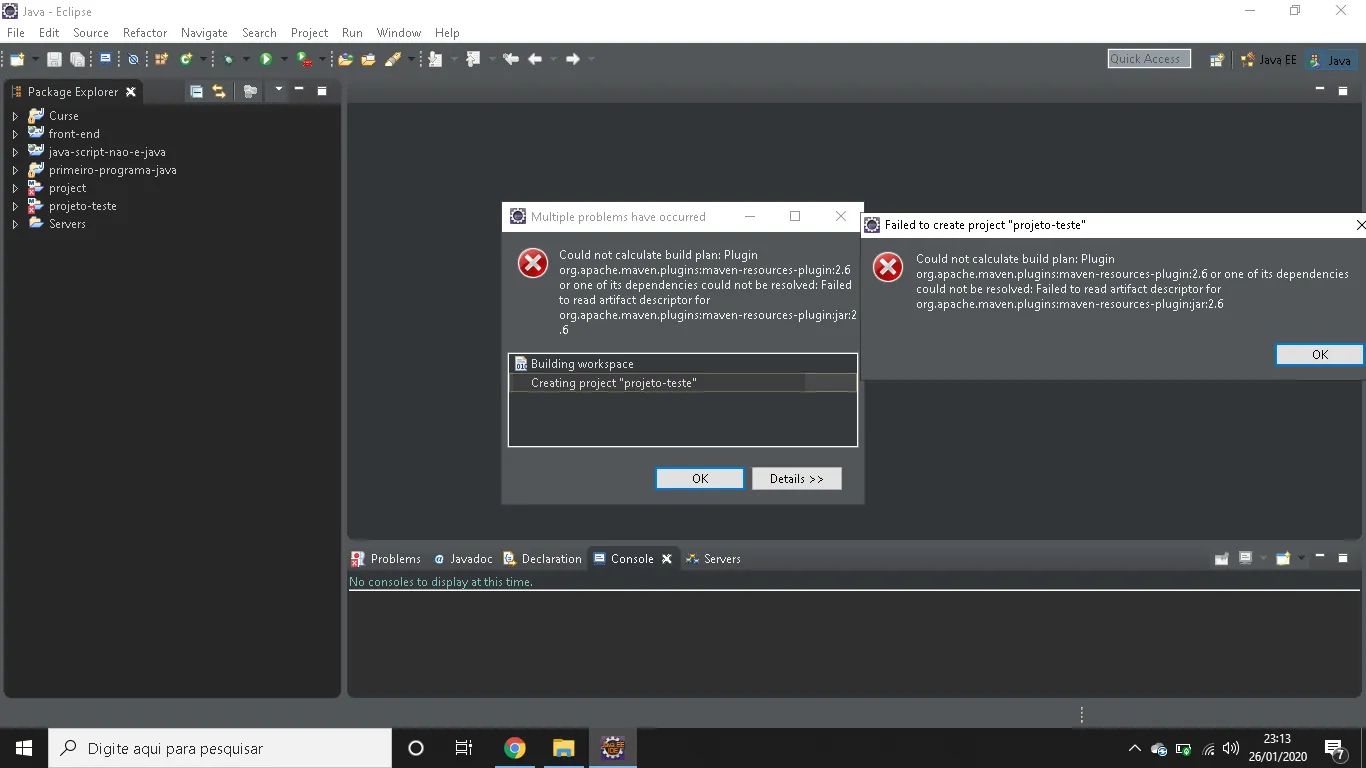The width and height of the screenshot is (1366, 768).
Task: Switch to the Javadoc tab
Action: coord(463,559)
